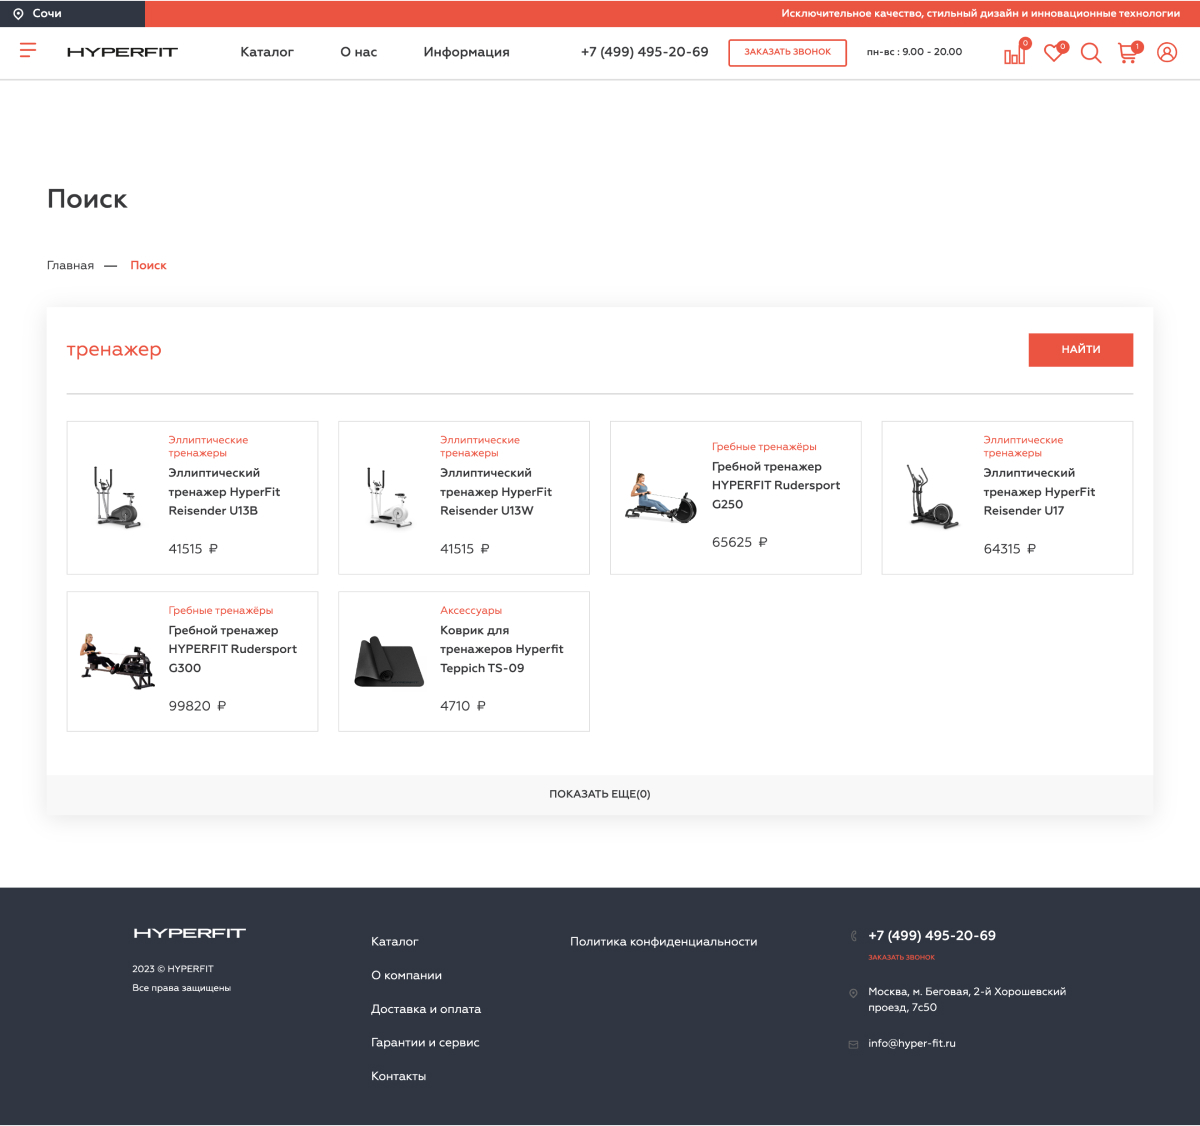The image size is (1200, 1126).
Task: Click Эллиптические тренажеры category on U17 card
Action: [1023, 446]
